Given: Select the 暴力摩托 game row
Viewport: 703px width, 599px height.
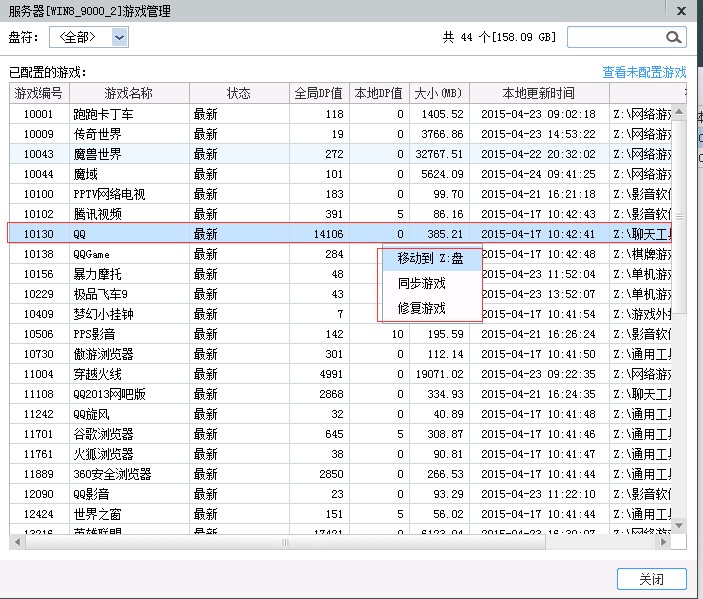Looking at the screenshot, I should click(x=340, y=274).
